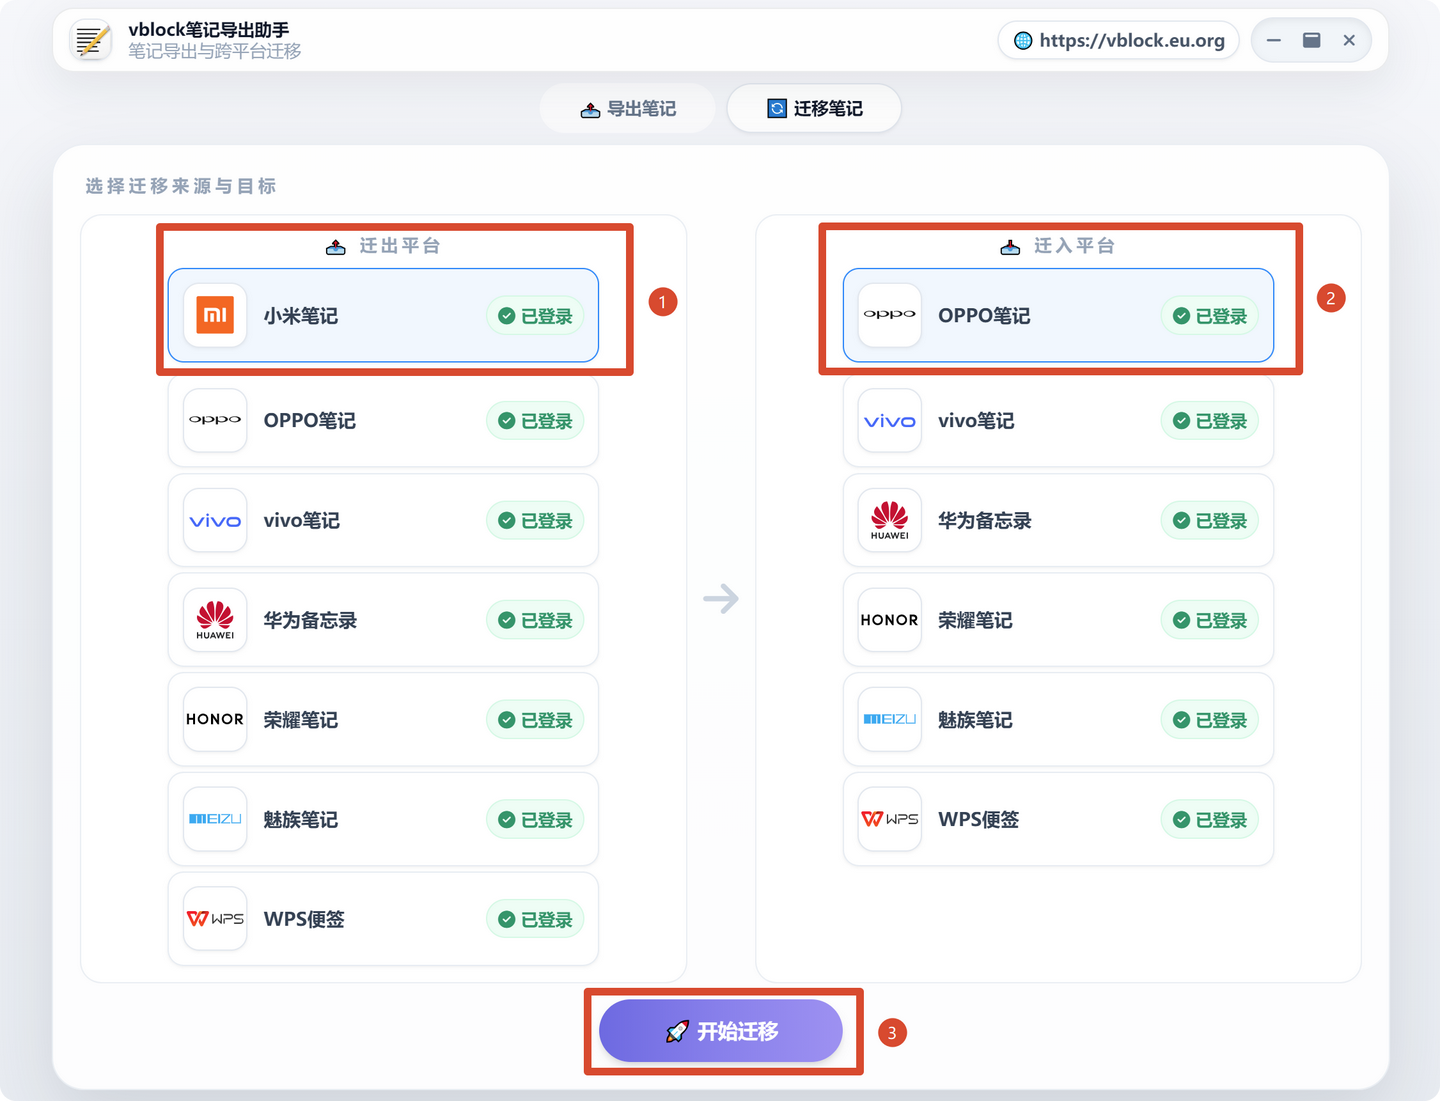Switch to the 迁移笔记 tab
The height and width of the screenshot is (1101, 1440).
click(x=814, y=108)
